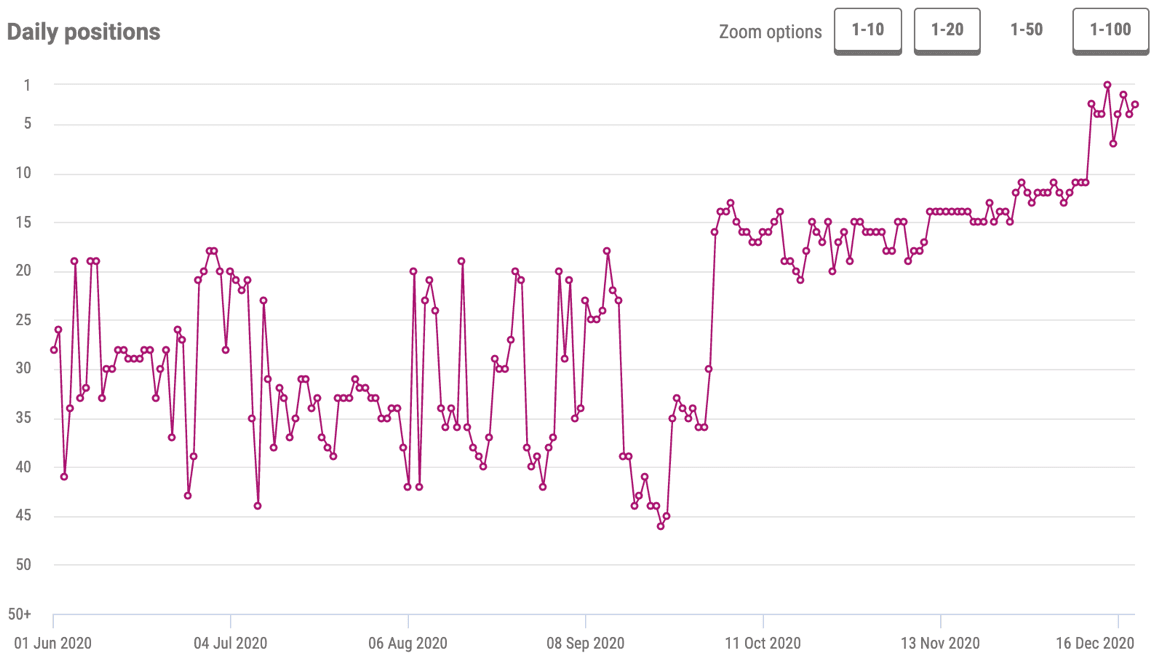Click the last data point on the line
Image resolution: width=1154 pixels, height=663 pixels.
click(x=1135, y=104)
